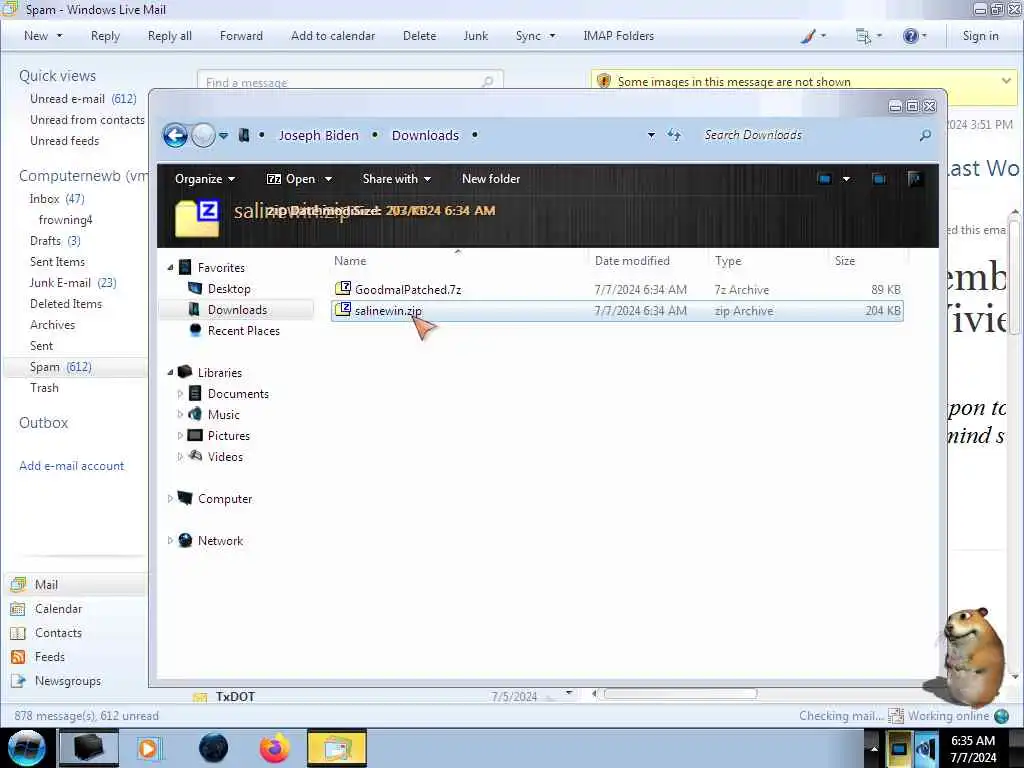Viewport: 1024px width, 768px height.
Task: Click IMAP Folders in Live Mail
Action: click(618, 36)
